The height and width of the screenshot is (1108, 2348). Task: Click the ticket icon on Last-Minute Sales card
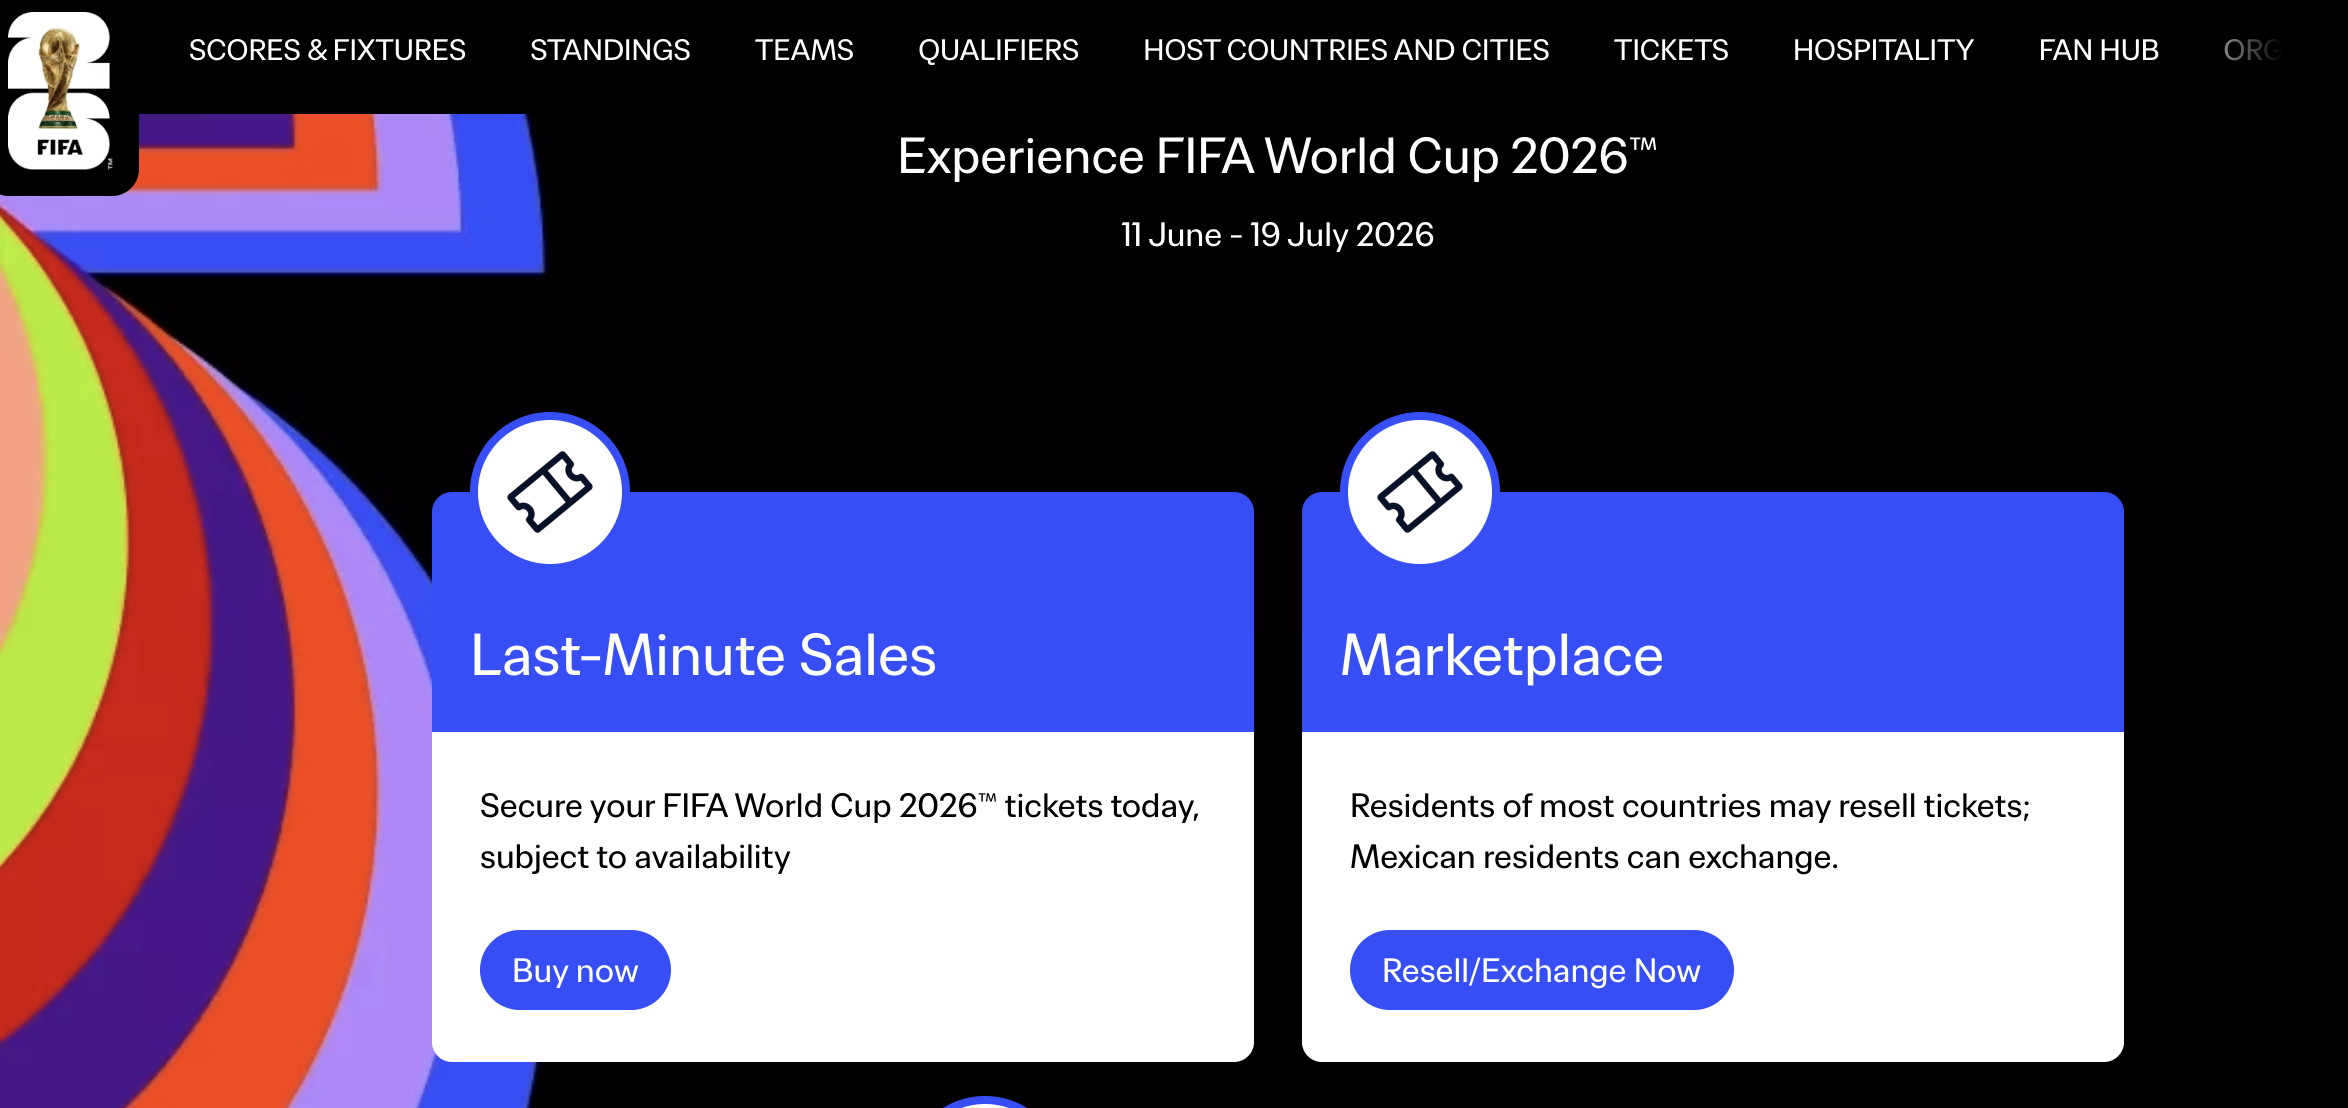click(x=549, y=490)
